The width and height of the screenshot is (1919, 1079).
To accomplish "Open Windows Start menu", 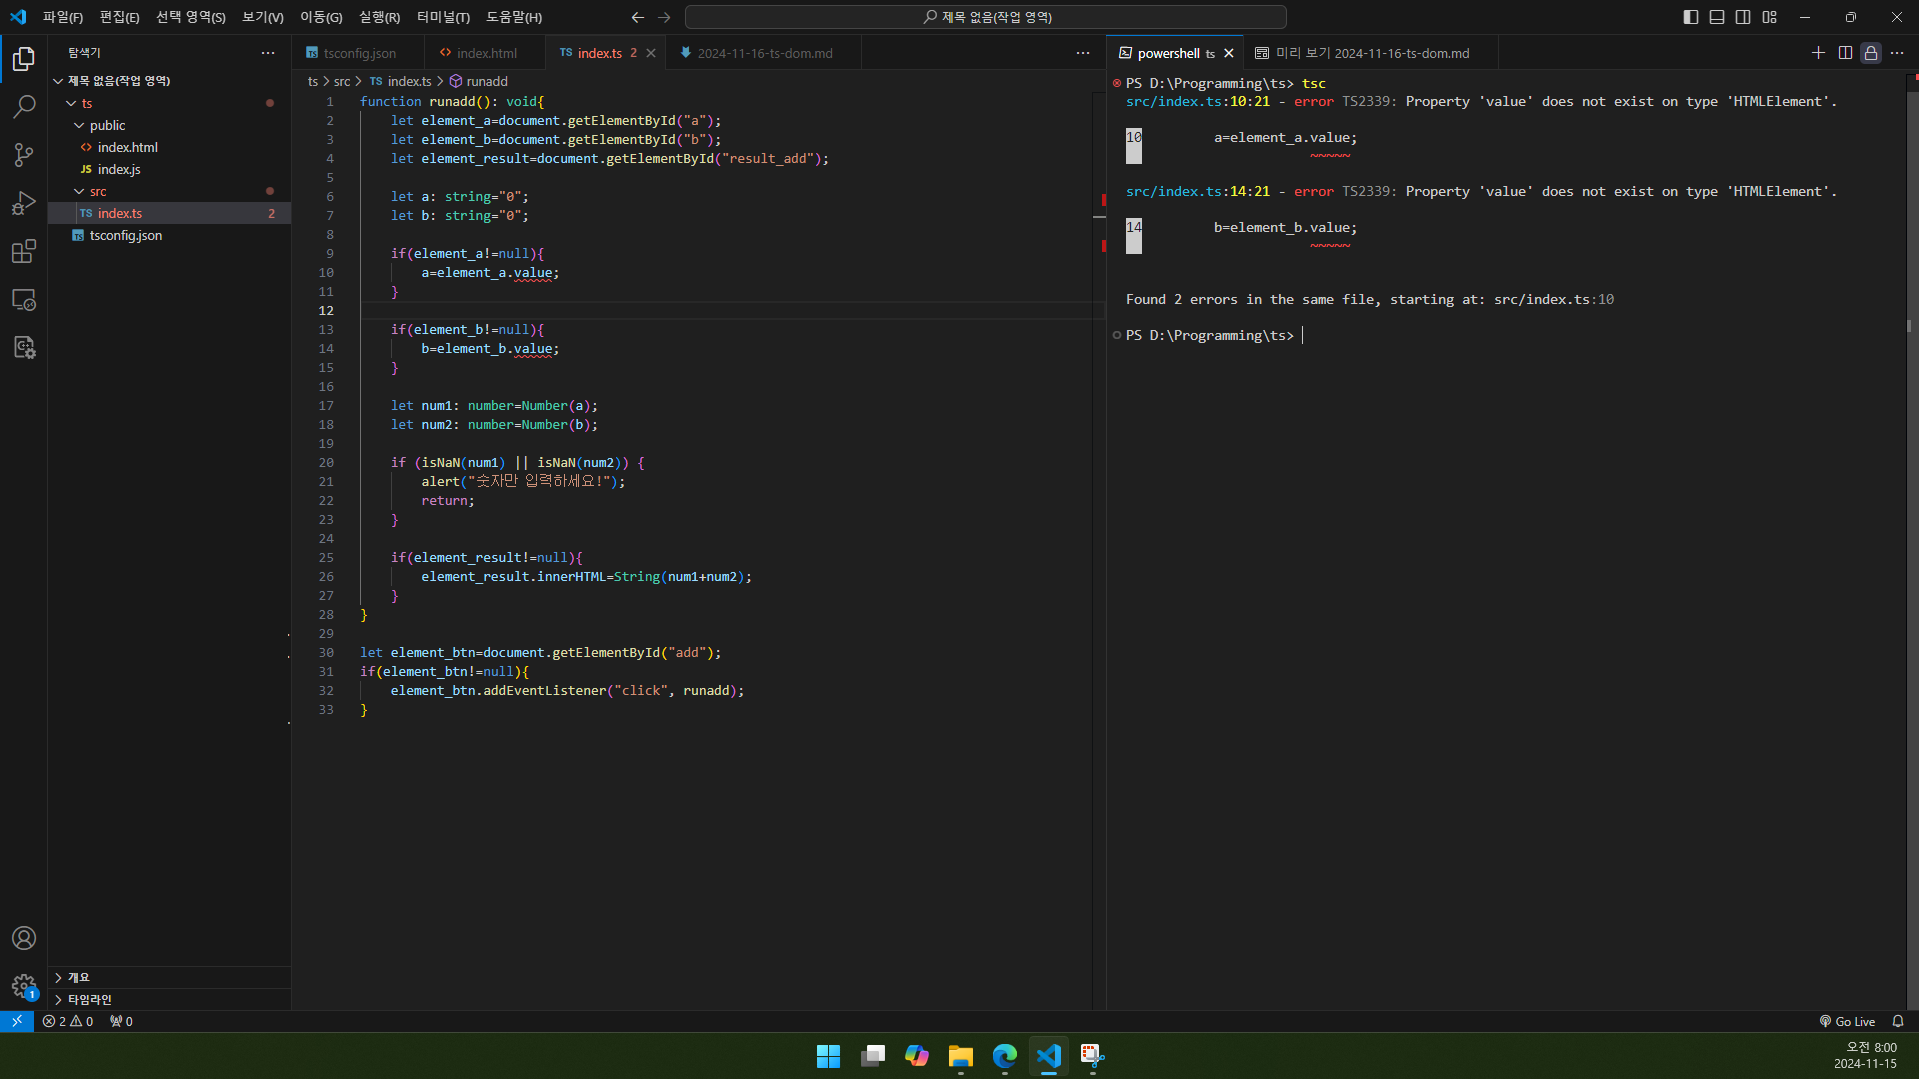I will pos(828,1056).
